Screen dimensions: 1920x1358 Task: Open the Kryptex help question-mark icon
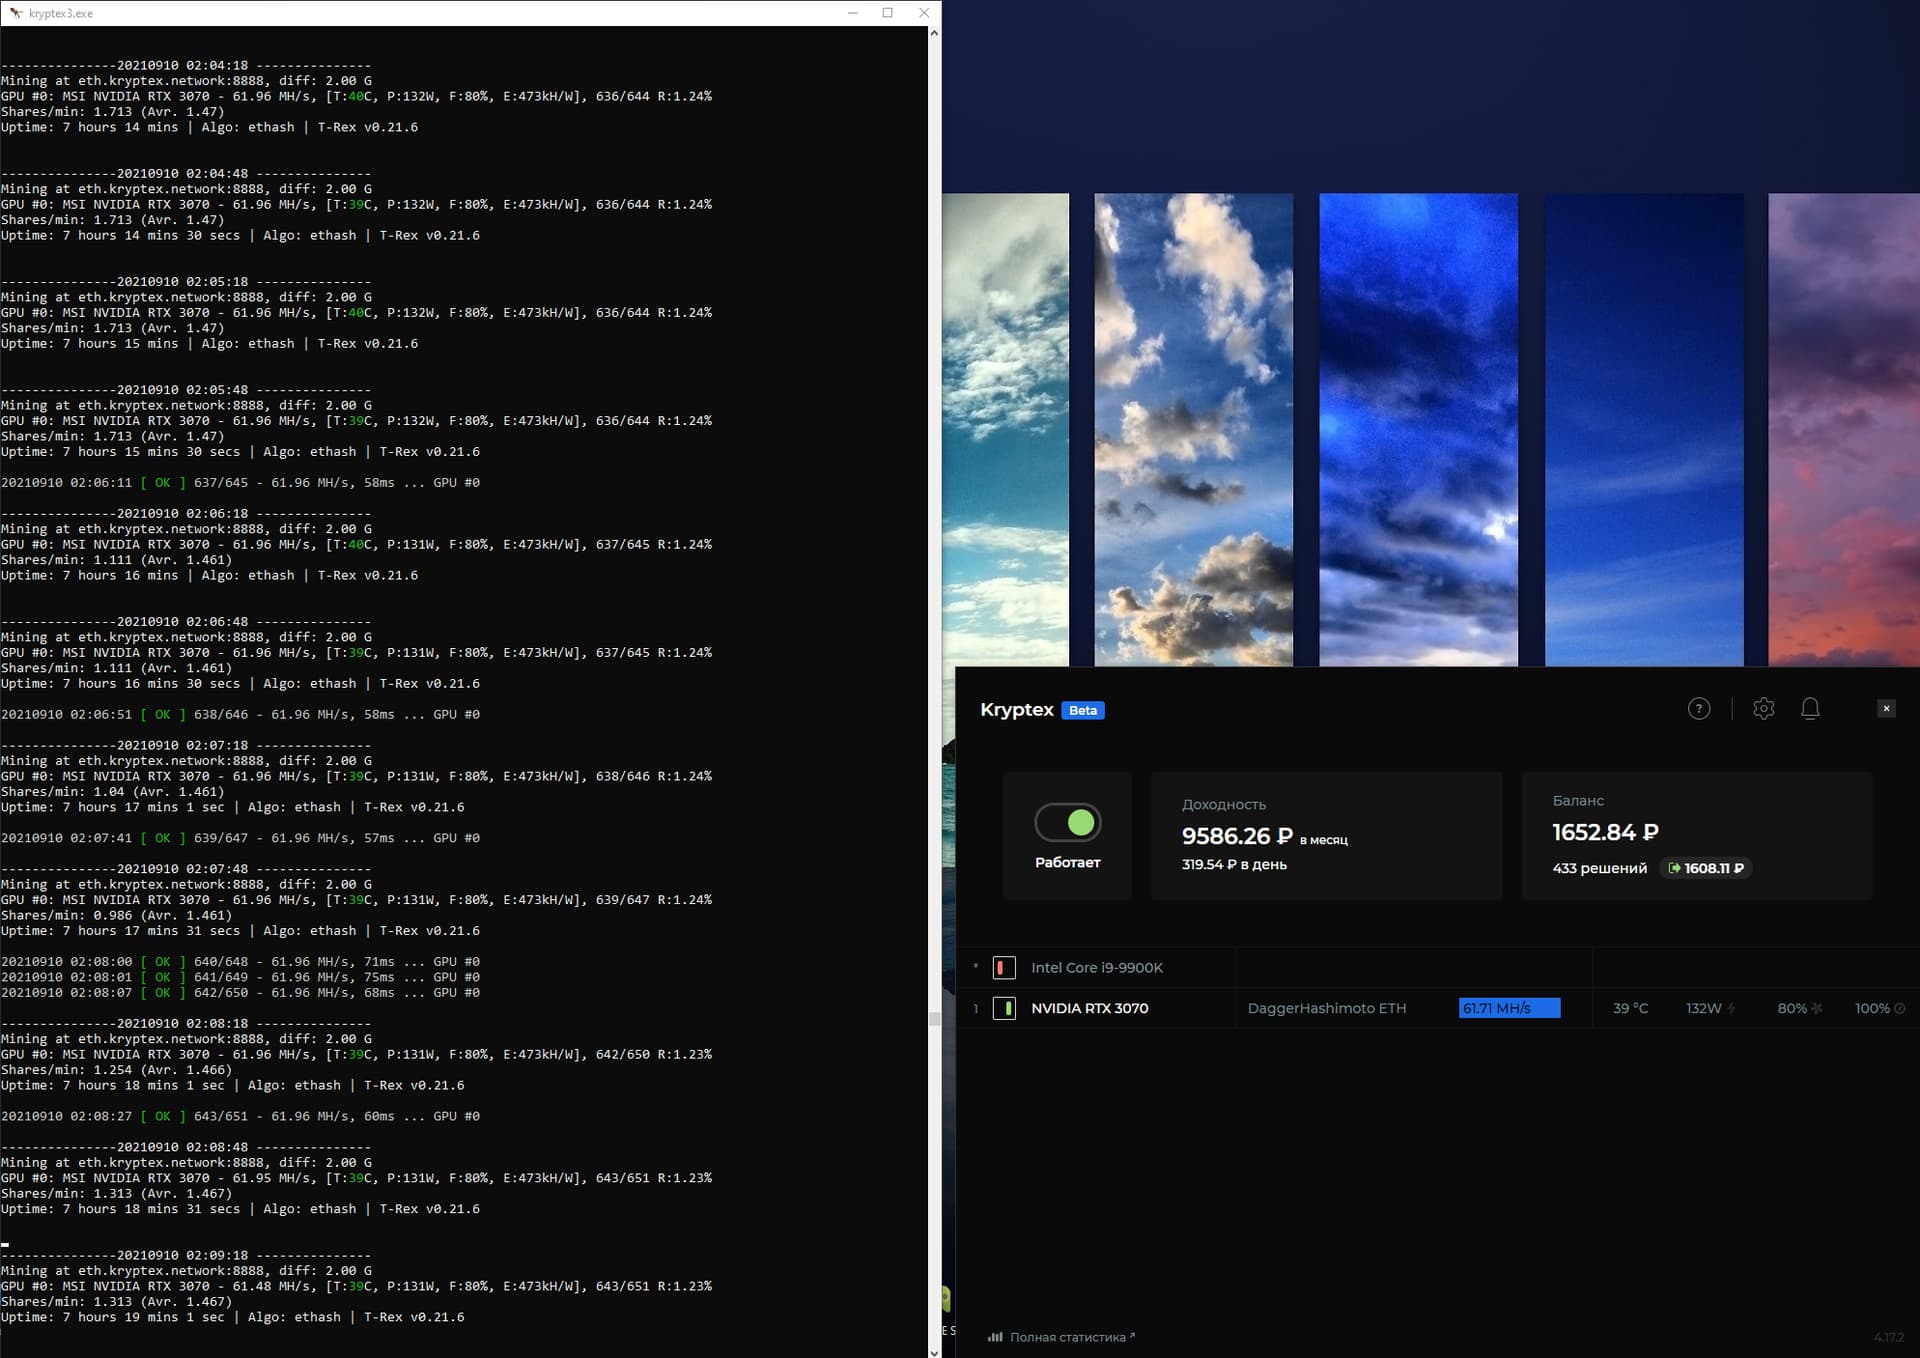(x=1699, y=709)
